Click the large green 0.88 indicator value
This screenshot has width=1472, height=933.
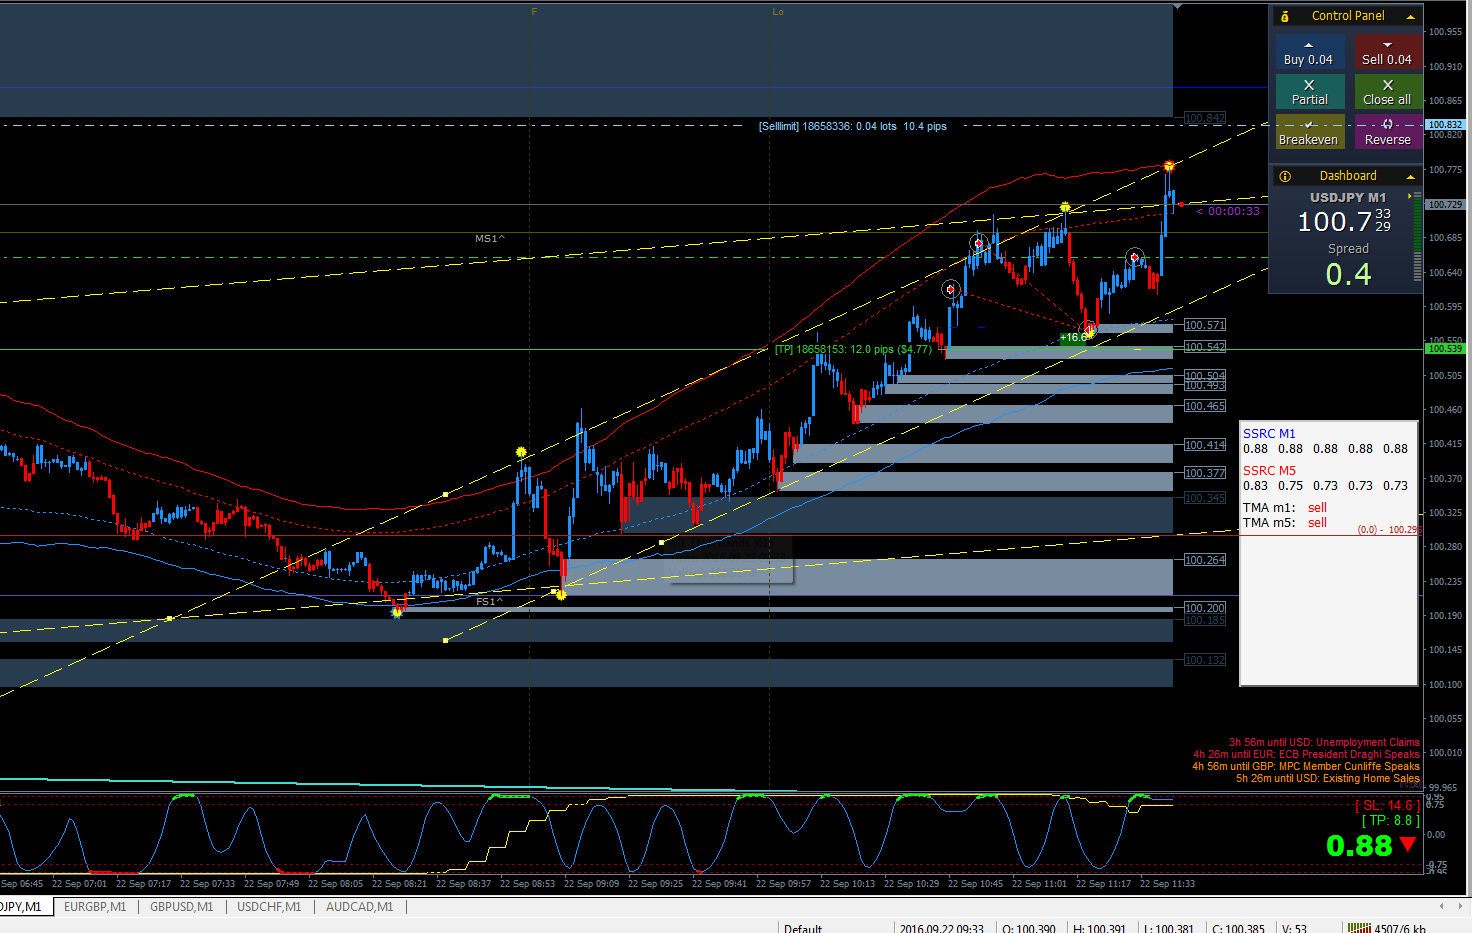pos(1359,846)
